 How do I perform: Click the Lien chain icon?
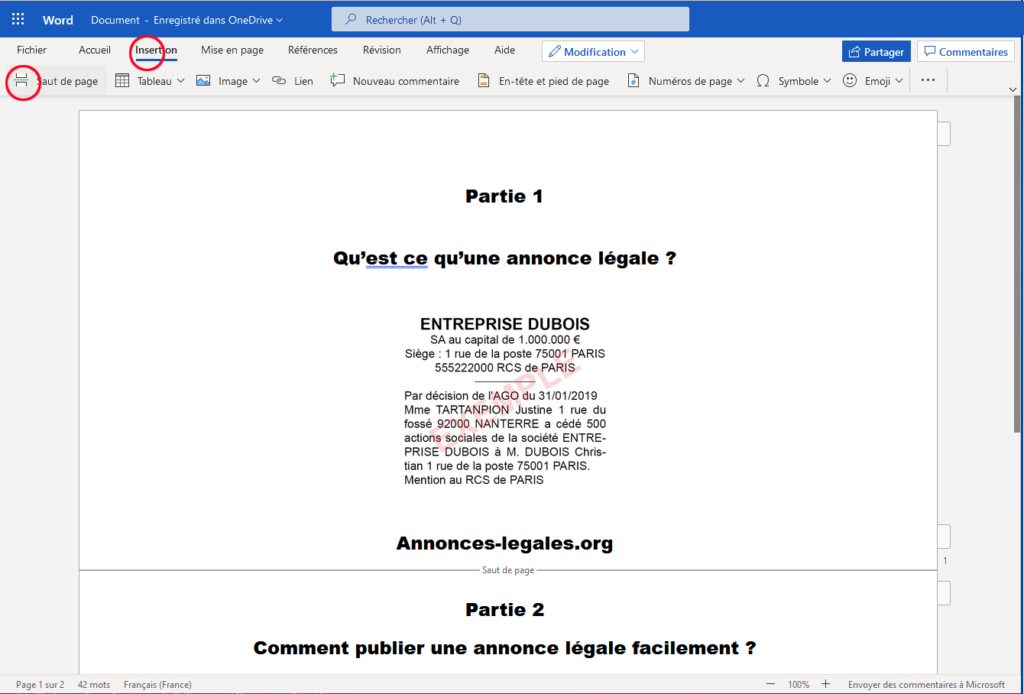279,81
